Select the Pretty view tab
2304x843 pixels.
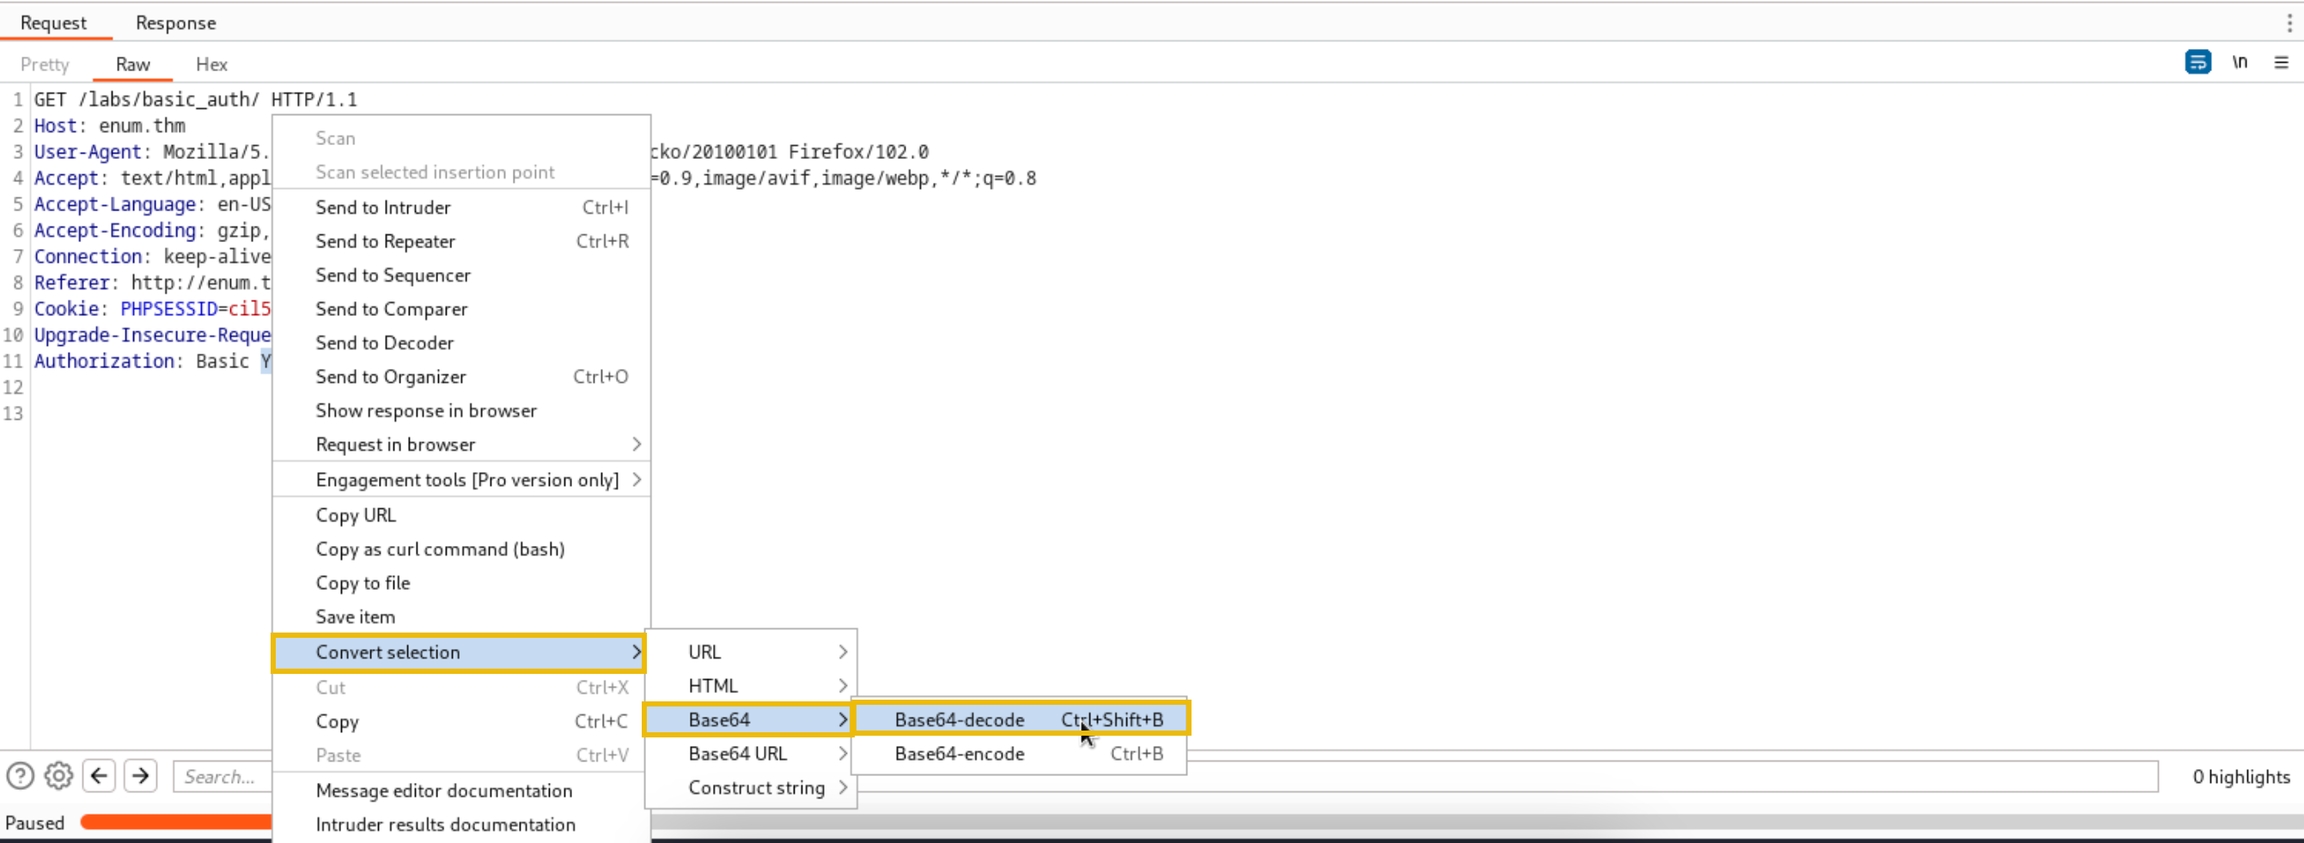pos(45,64)
